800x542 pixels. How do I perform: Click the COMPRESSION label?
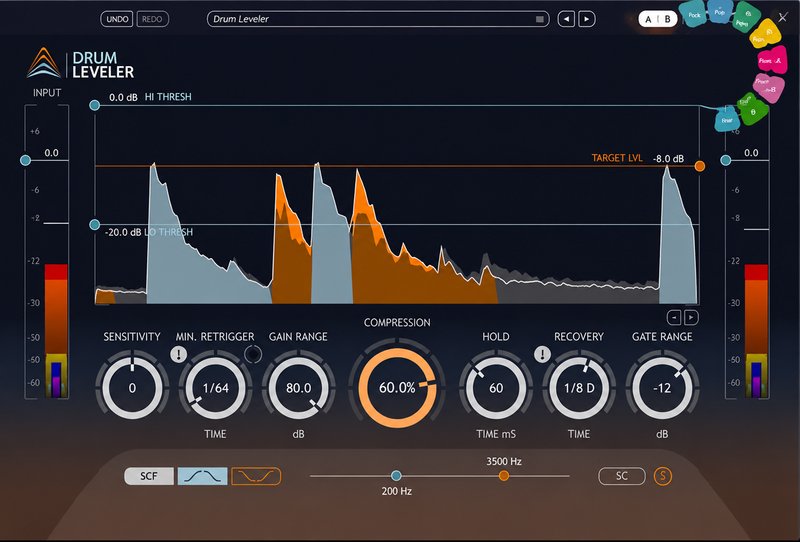(x=397, y=323)
